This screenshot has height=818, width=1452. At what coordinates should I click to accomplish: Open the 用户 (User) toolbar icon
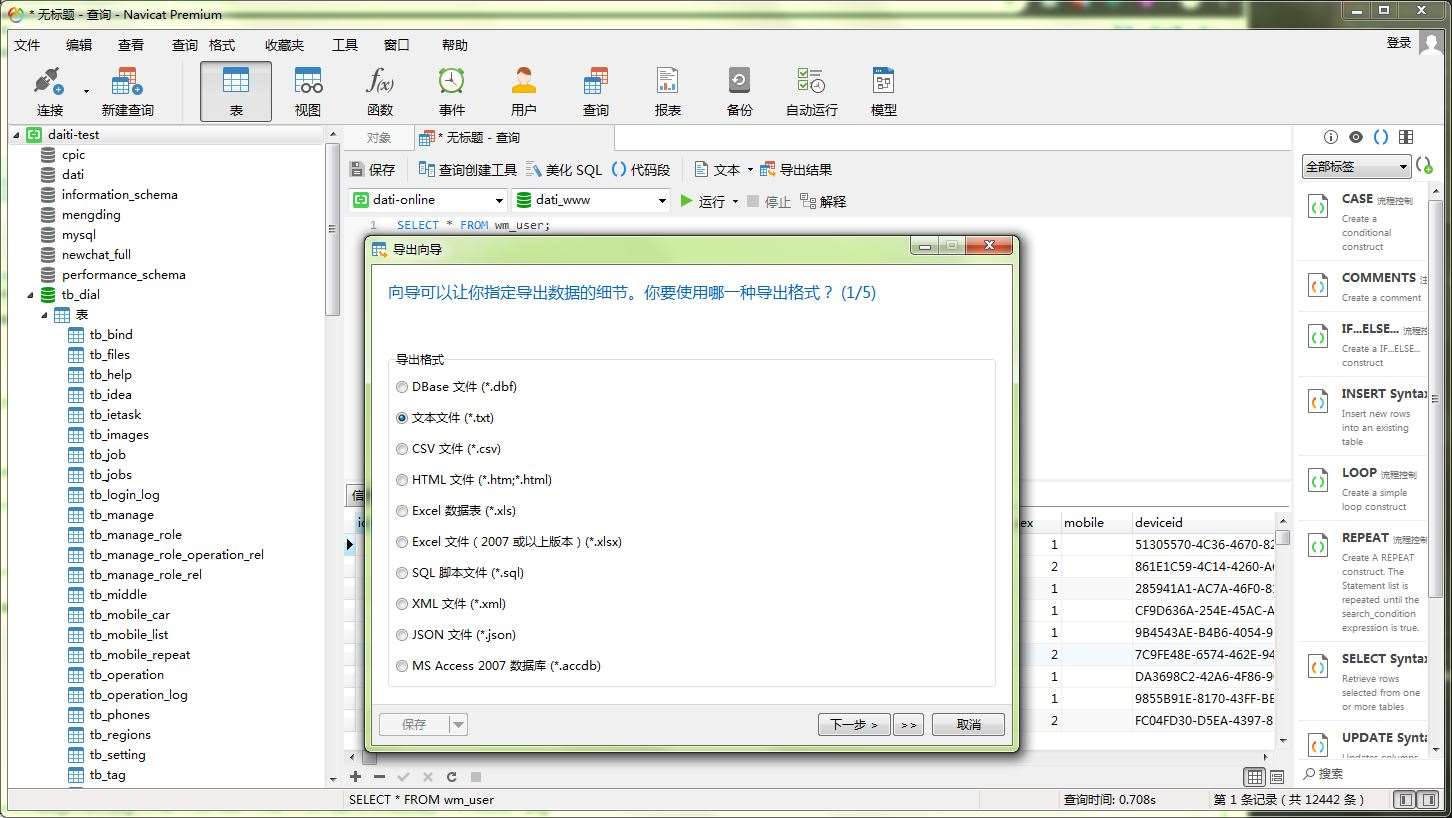(524, 91)
